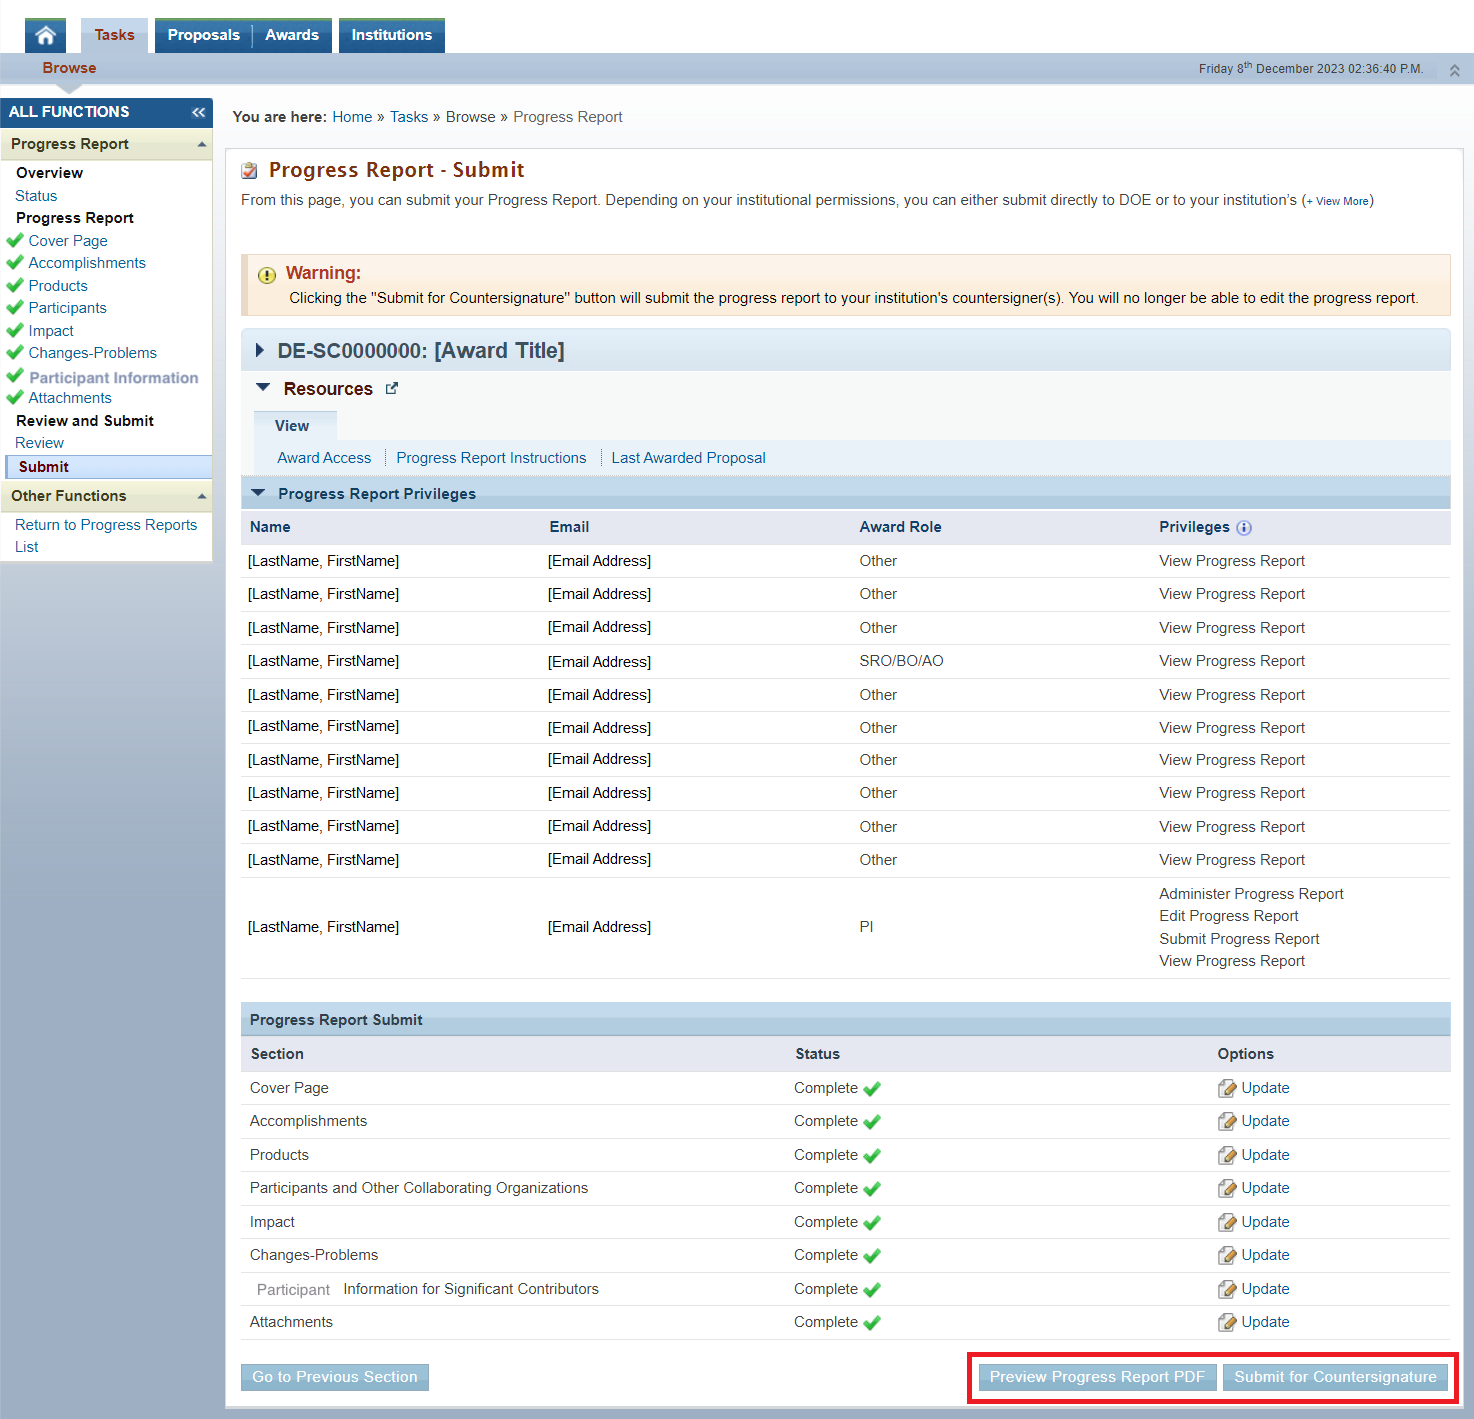Screen dimensions: 1474x1419
Task: Click green checkmark beside Products in sidebar
Action: [15, 285]
